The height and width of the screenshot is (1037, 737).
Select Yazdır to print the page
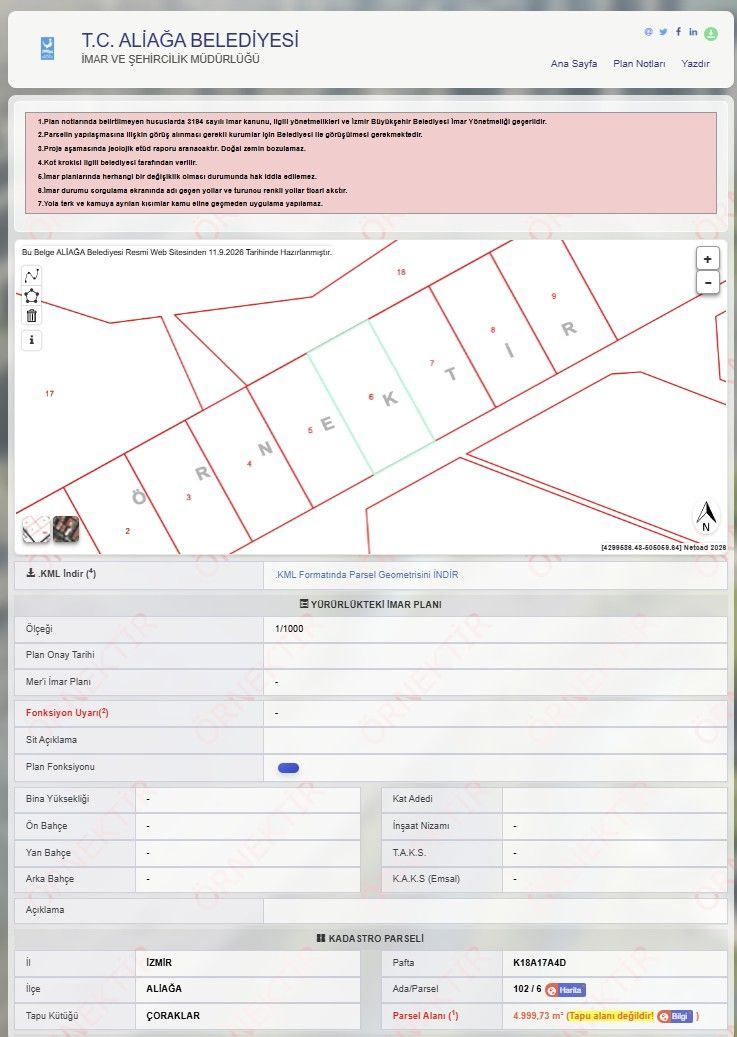pos(695,63)
